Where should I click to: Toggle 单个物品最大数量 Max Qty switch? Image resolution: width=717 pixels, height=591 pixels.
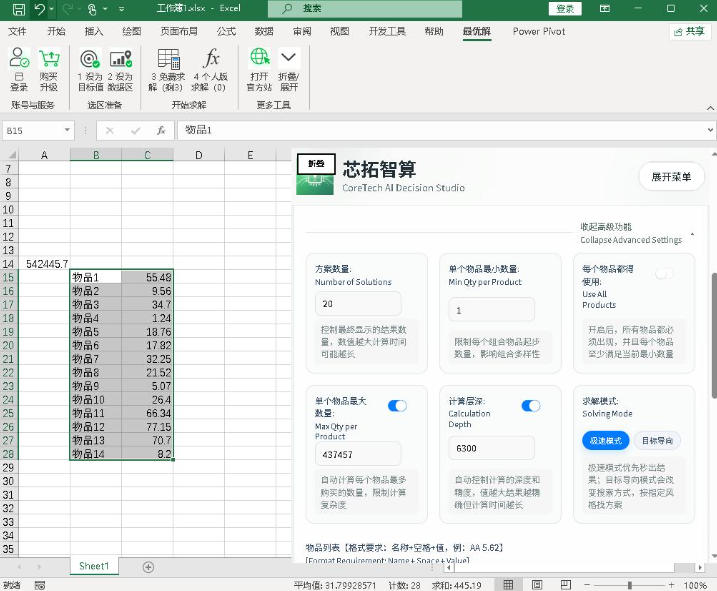(397, 406)
